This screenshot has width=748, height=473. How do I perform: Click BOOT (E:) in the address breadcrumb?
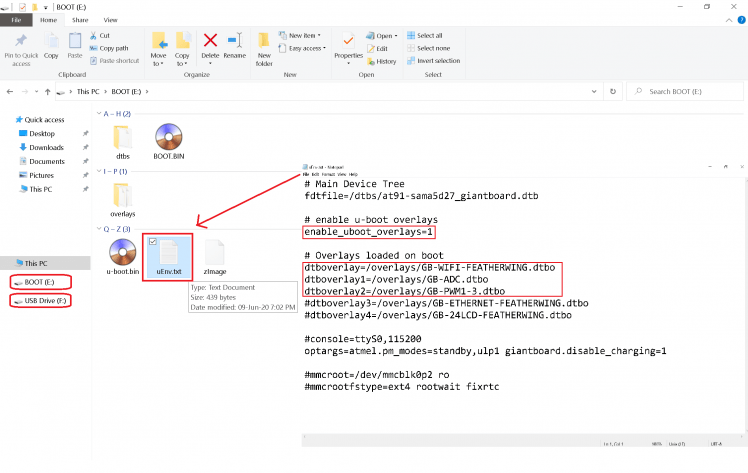pyautogui.click(x=126, y=92)
